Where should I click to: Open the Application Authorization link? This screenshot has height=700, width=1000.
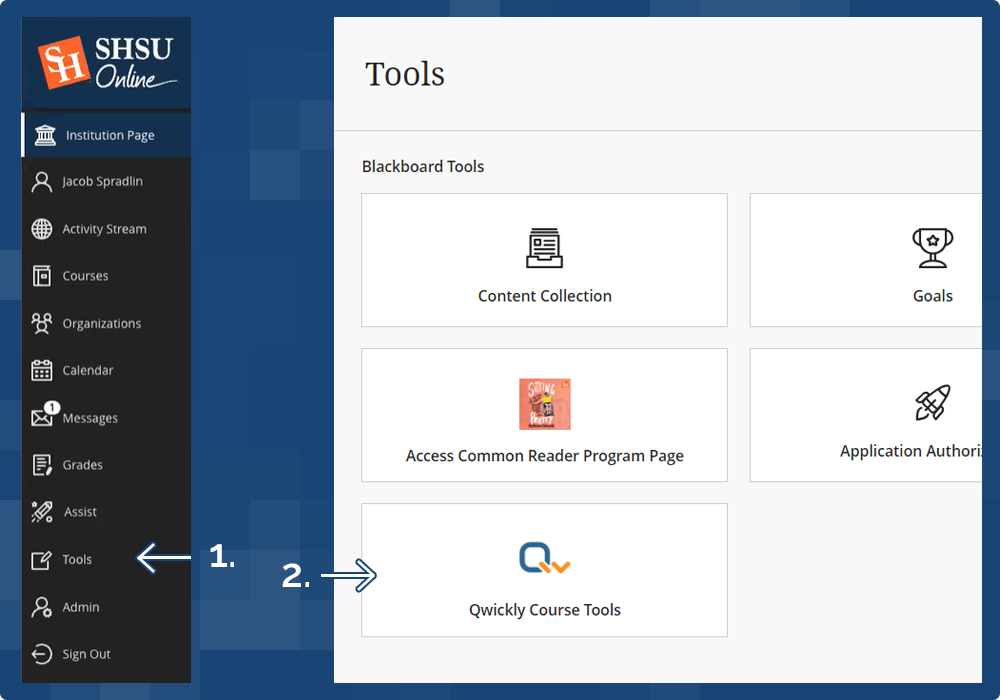866,415
